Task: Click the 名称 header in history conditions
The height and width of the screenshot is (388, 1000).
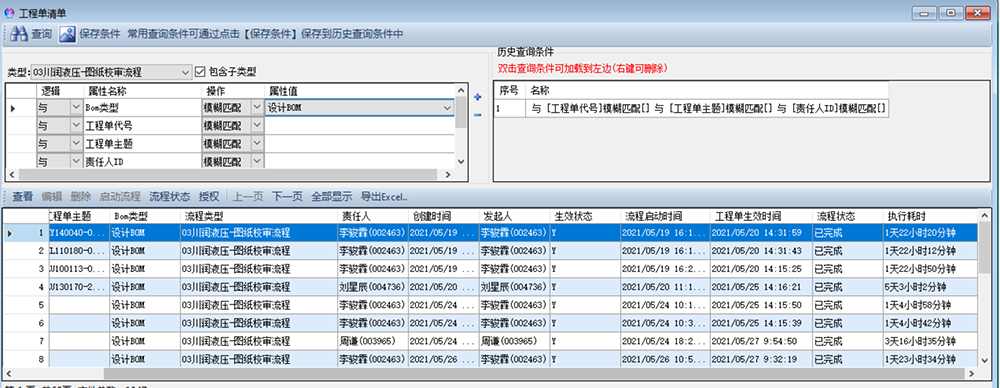Action: pos(707,91)
